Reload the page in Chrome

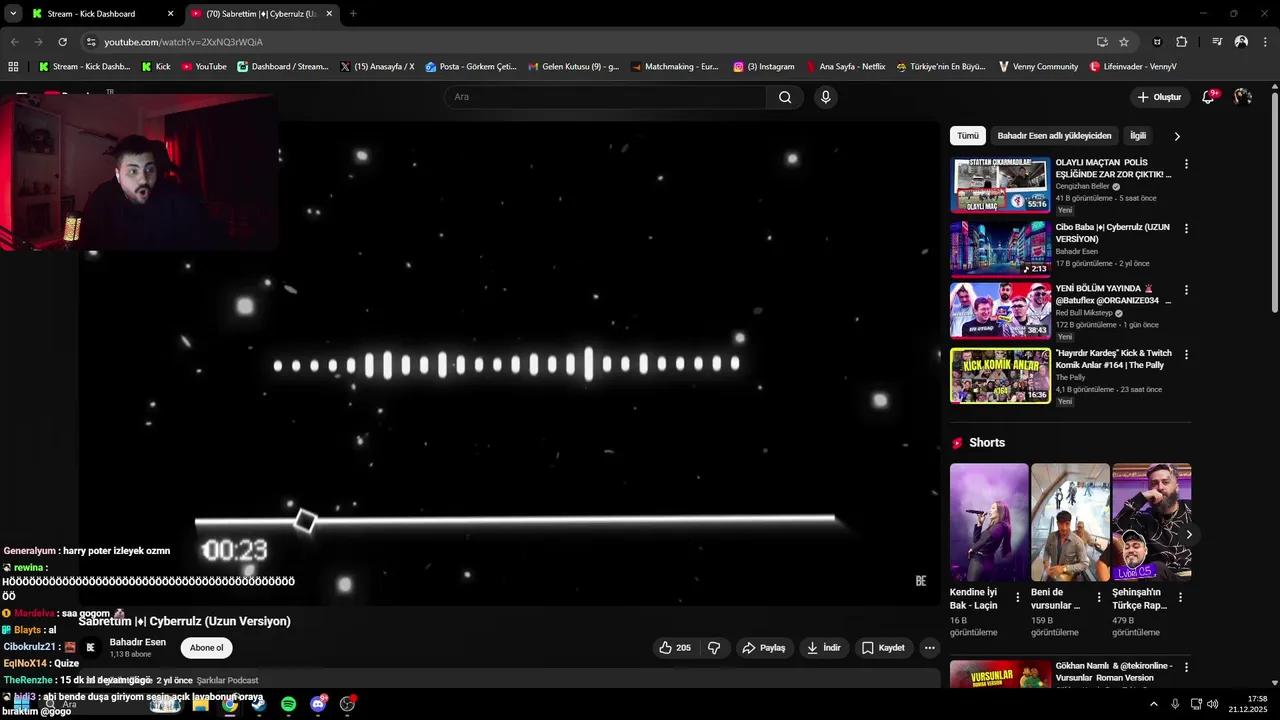62,42
